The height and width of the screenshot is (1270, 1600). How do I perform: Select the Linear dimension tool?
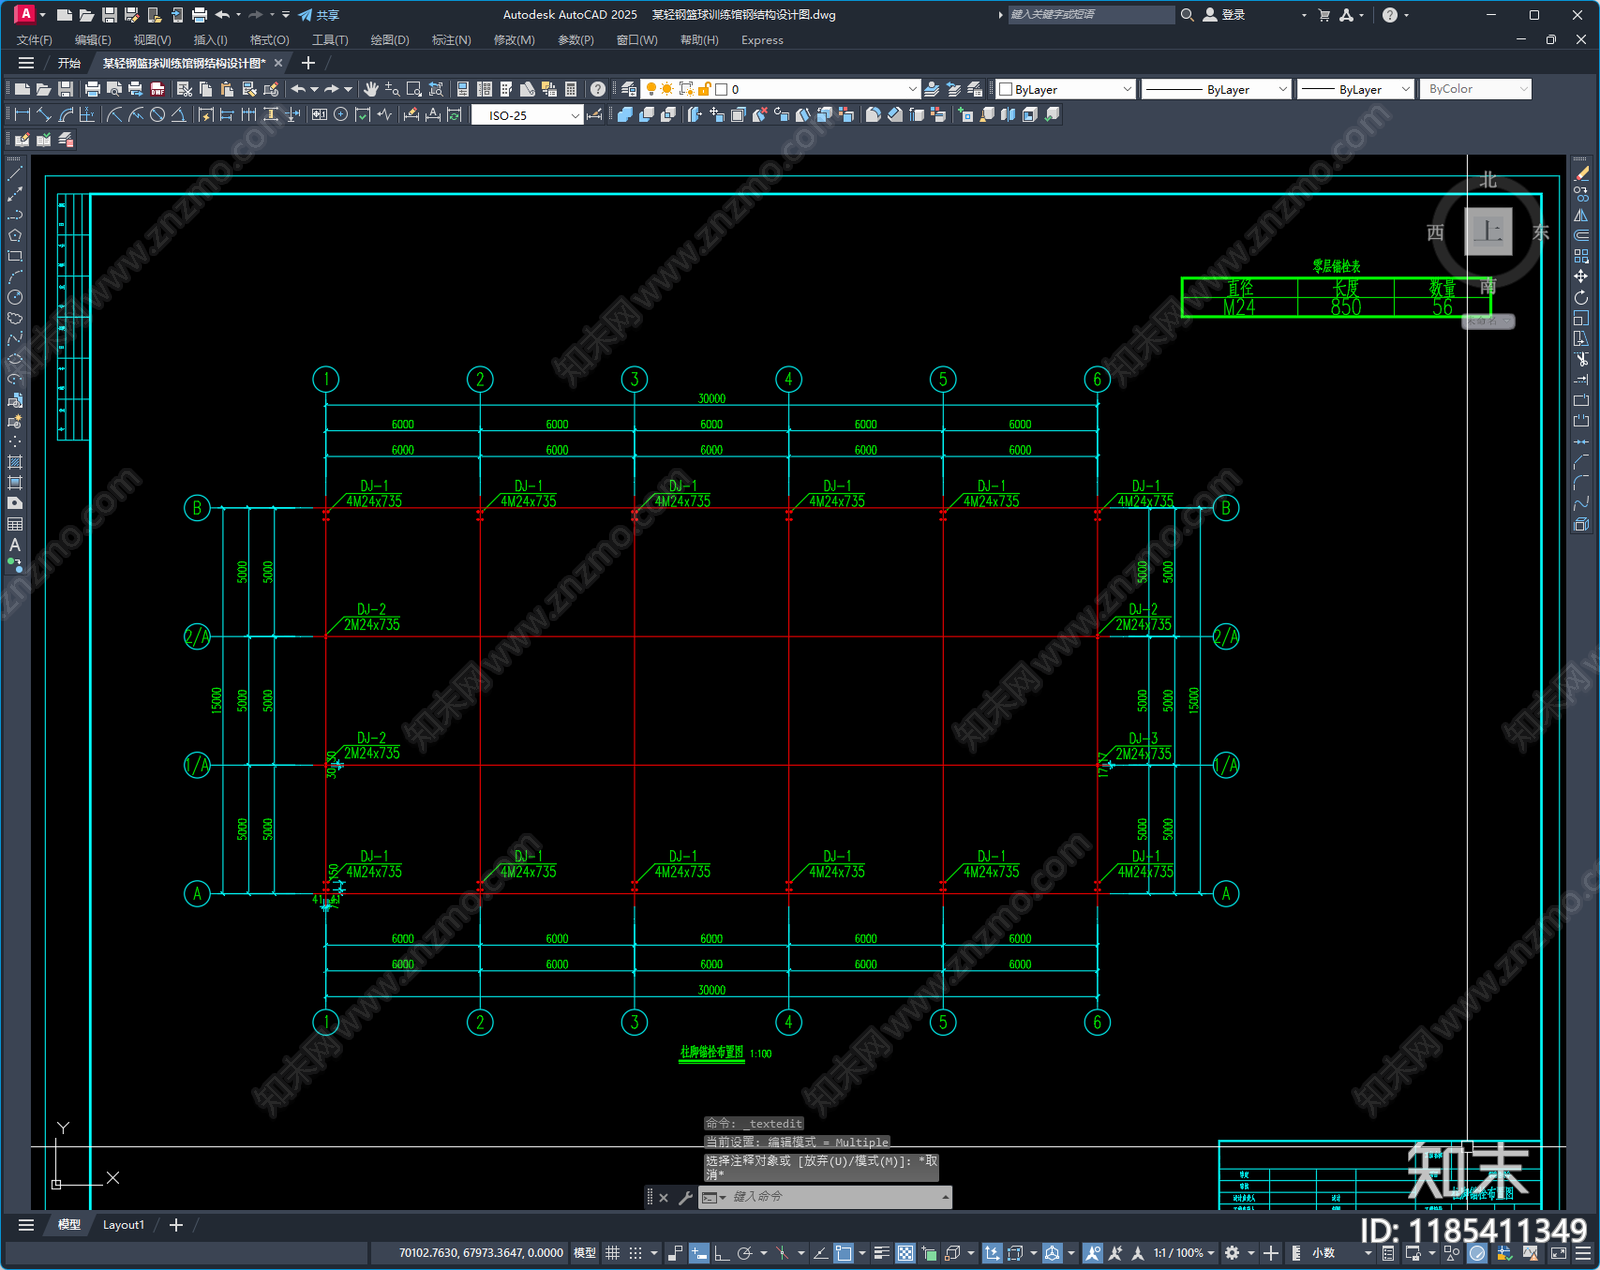click(22, 115)
